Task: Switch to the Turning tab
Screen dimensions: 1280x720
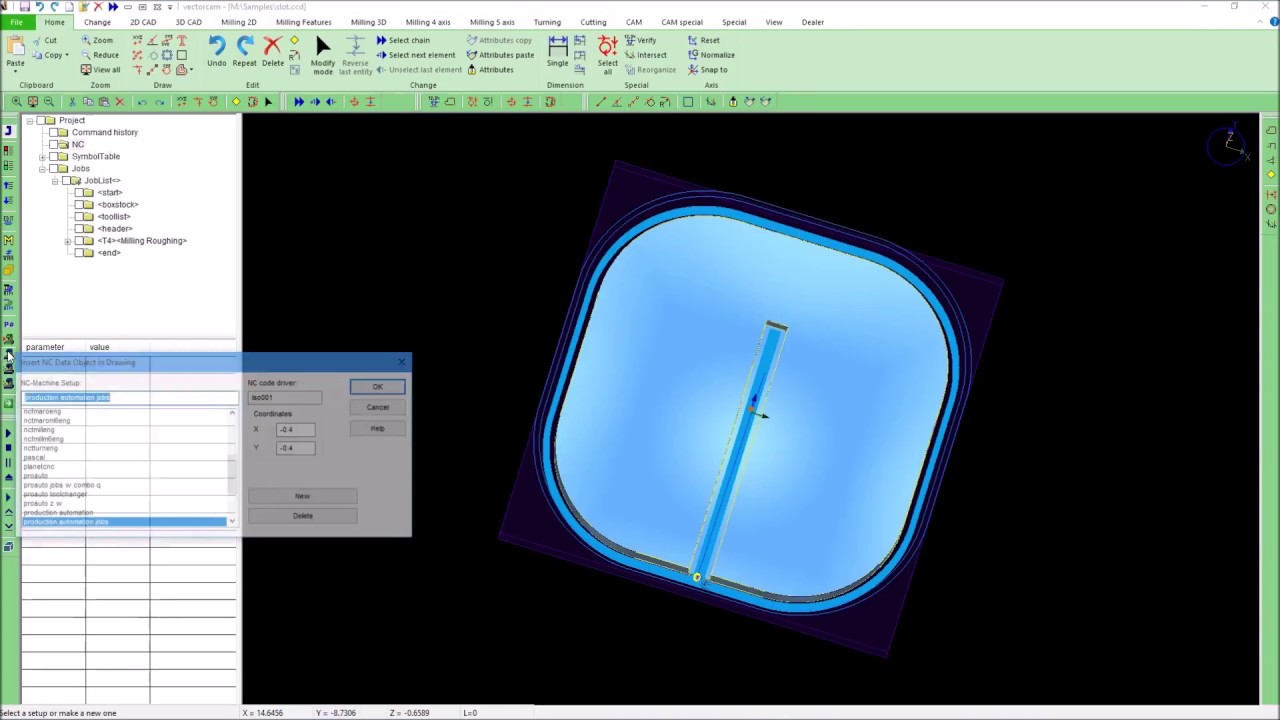Action: pyautogui.click(x=547, y=22)
